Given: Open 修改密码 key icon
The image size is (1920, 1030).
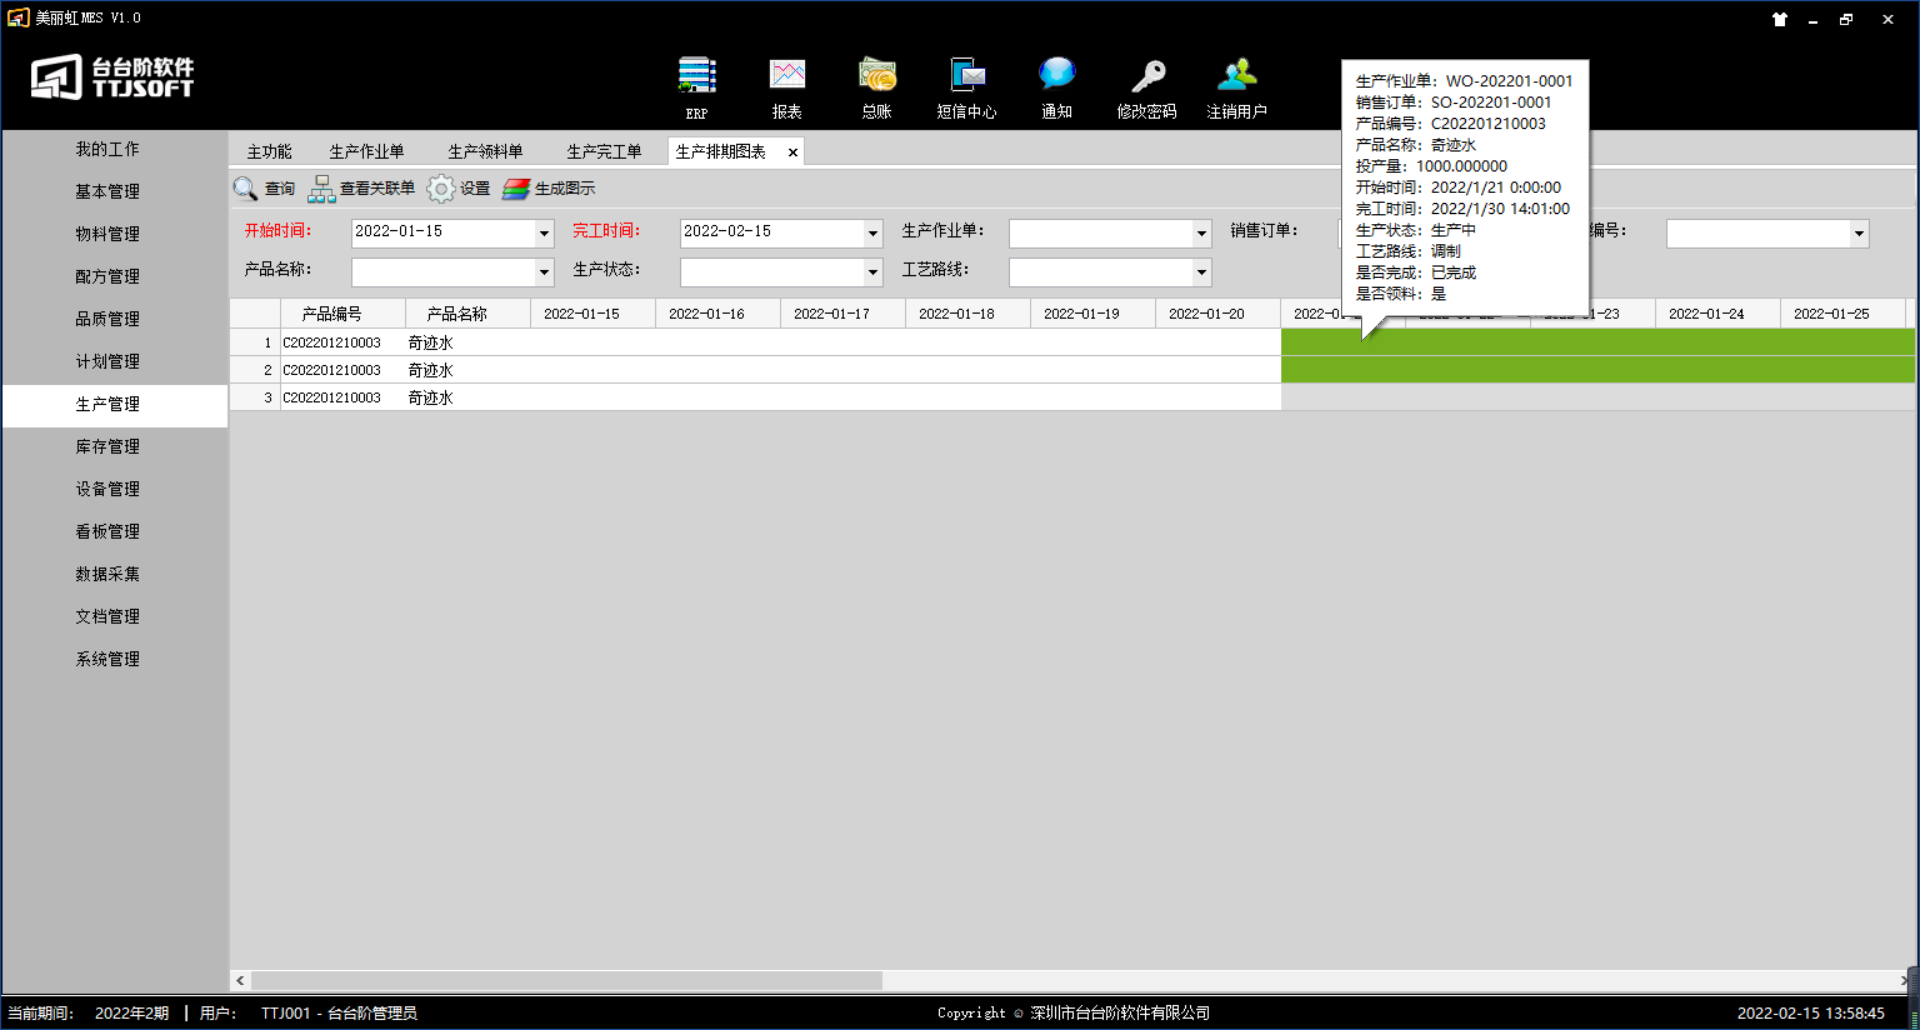Looking at the screenshot, I should [1147, 78].
